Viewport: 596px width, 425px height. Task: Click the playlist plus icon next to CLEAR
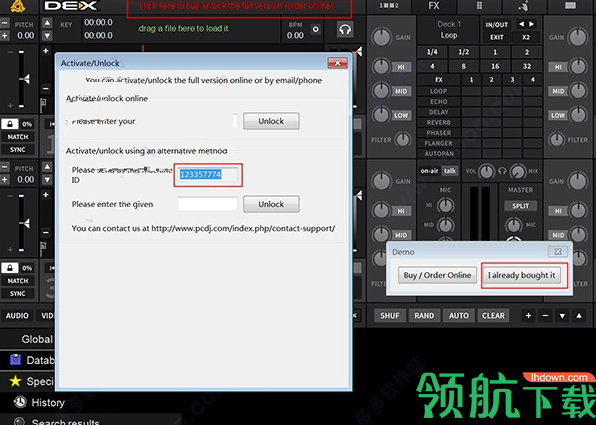click(x=528, y=316)
